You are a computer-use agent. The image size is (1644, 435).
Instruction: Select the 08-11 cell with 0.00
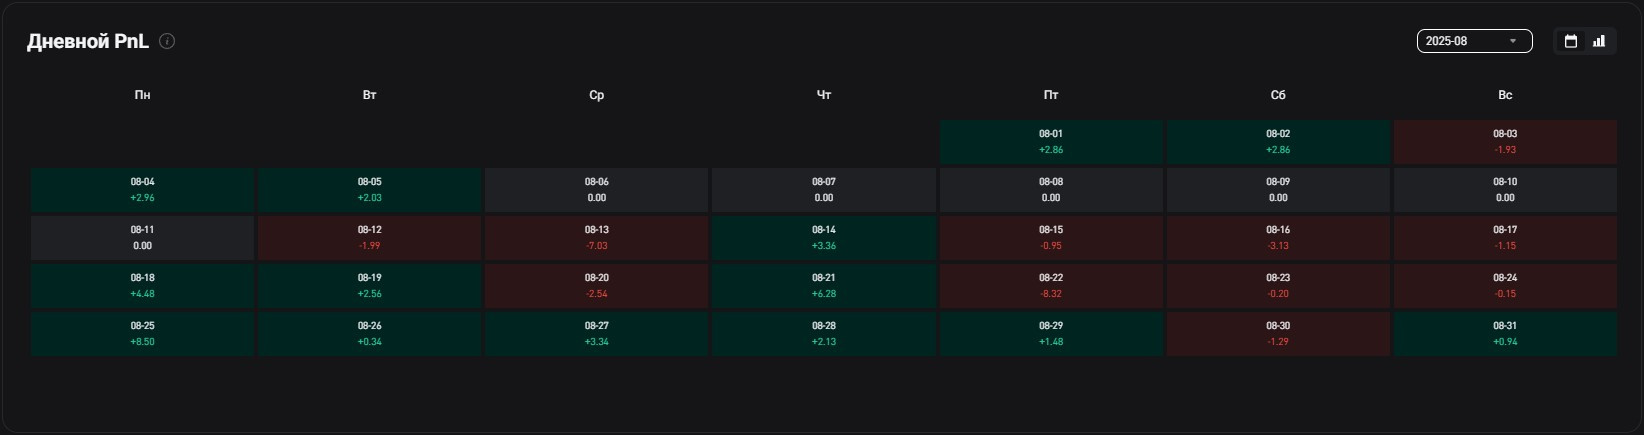142,238
